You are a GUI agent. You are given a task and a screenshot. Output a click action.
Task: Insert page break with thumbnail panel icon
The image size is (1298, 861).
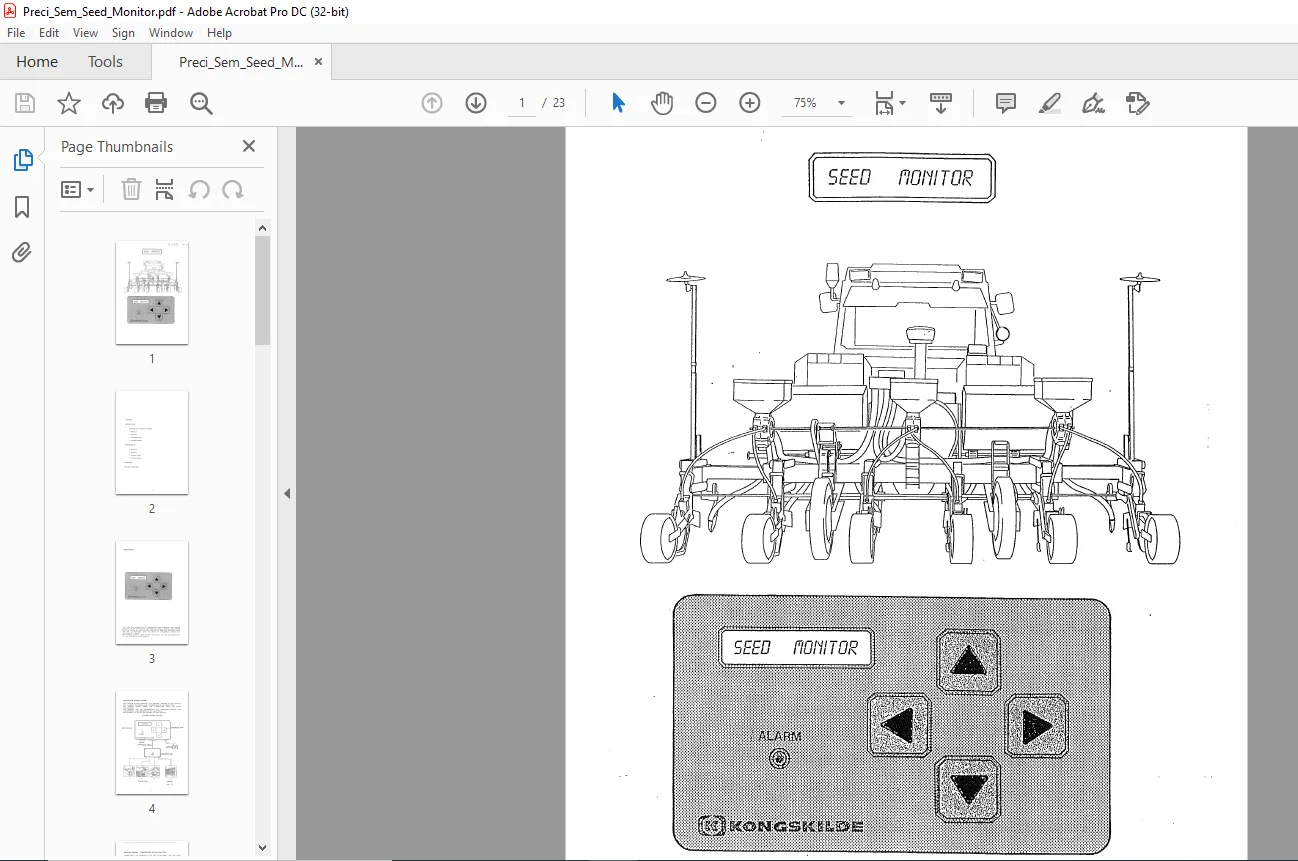pos(165,189)
